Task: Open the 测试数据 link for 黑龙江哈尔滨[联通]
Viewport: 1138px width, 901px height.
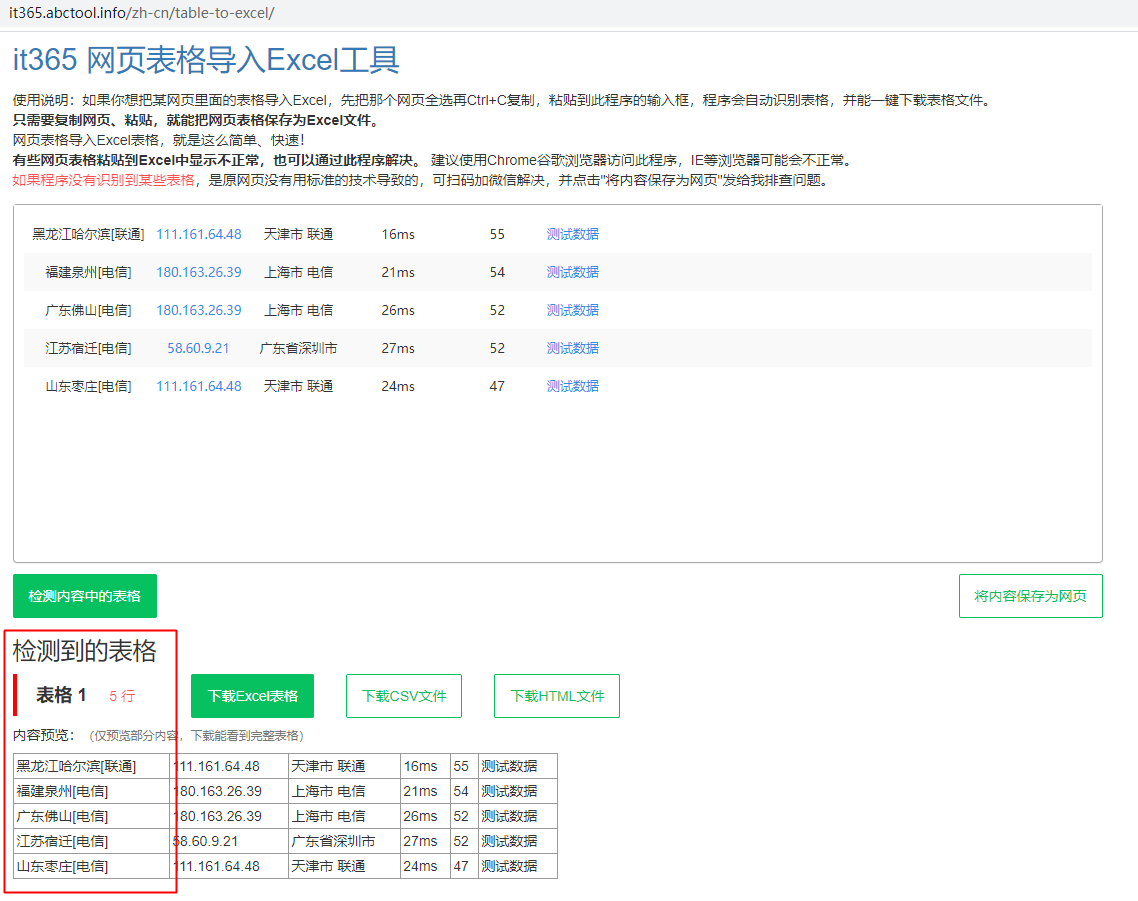Action: pyautogui.click(x=572, y=233)
